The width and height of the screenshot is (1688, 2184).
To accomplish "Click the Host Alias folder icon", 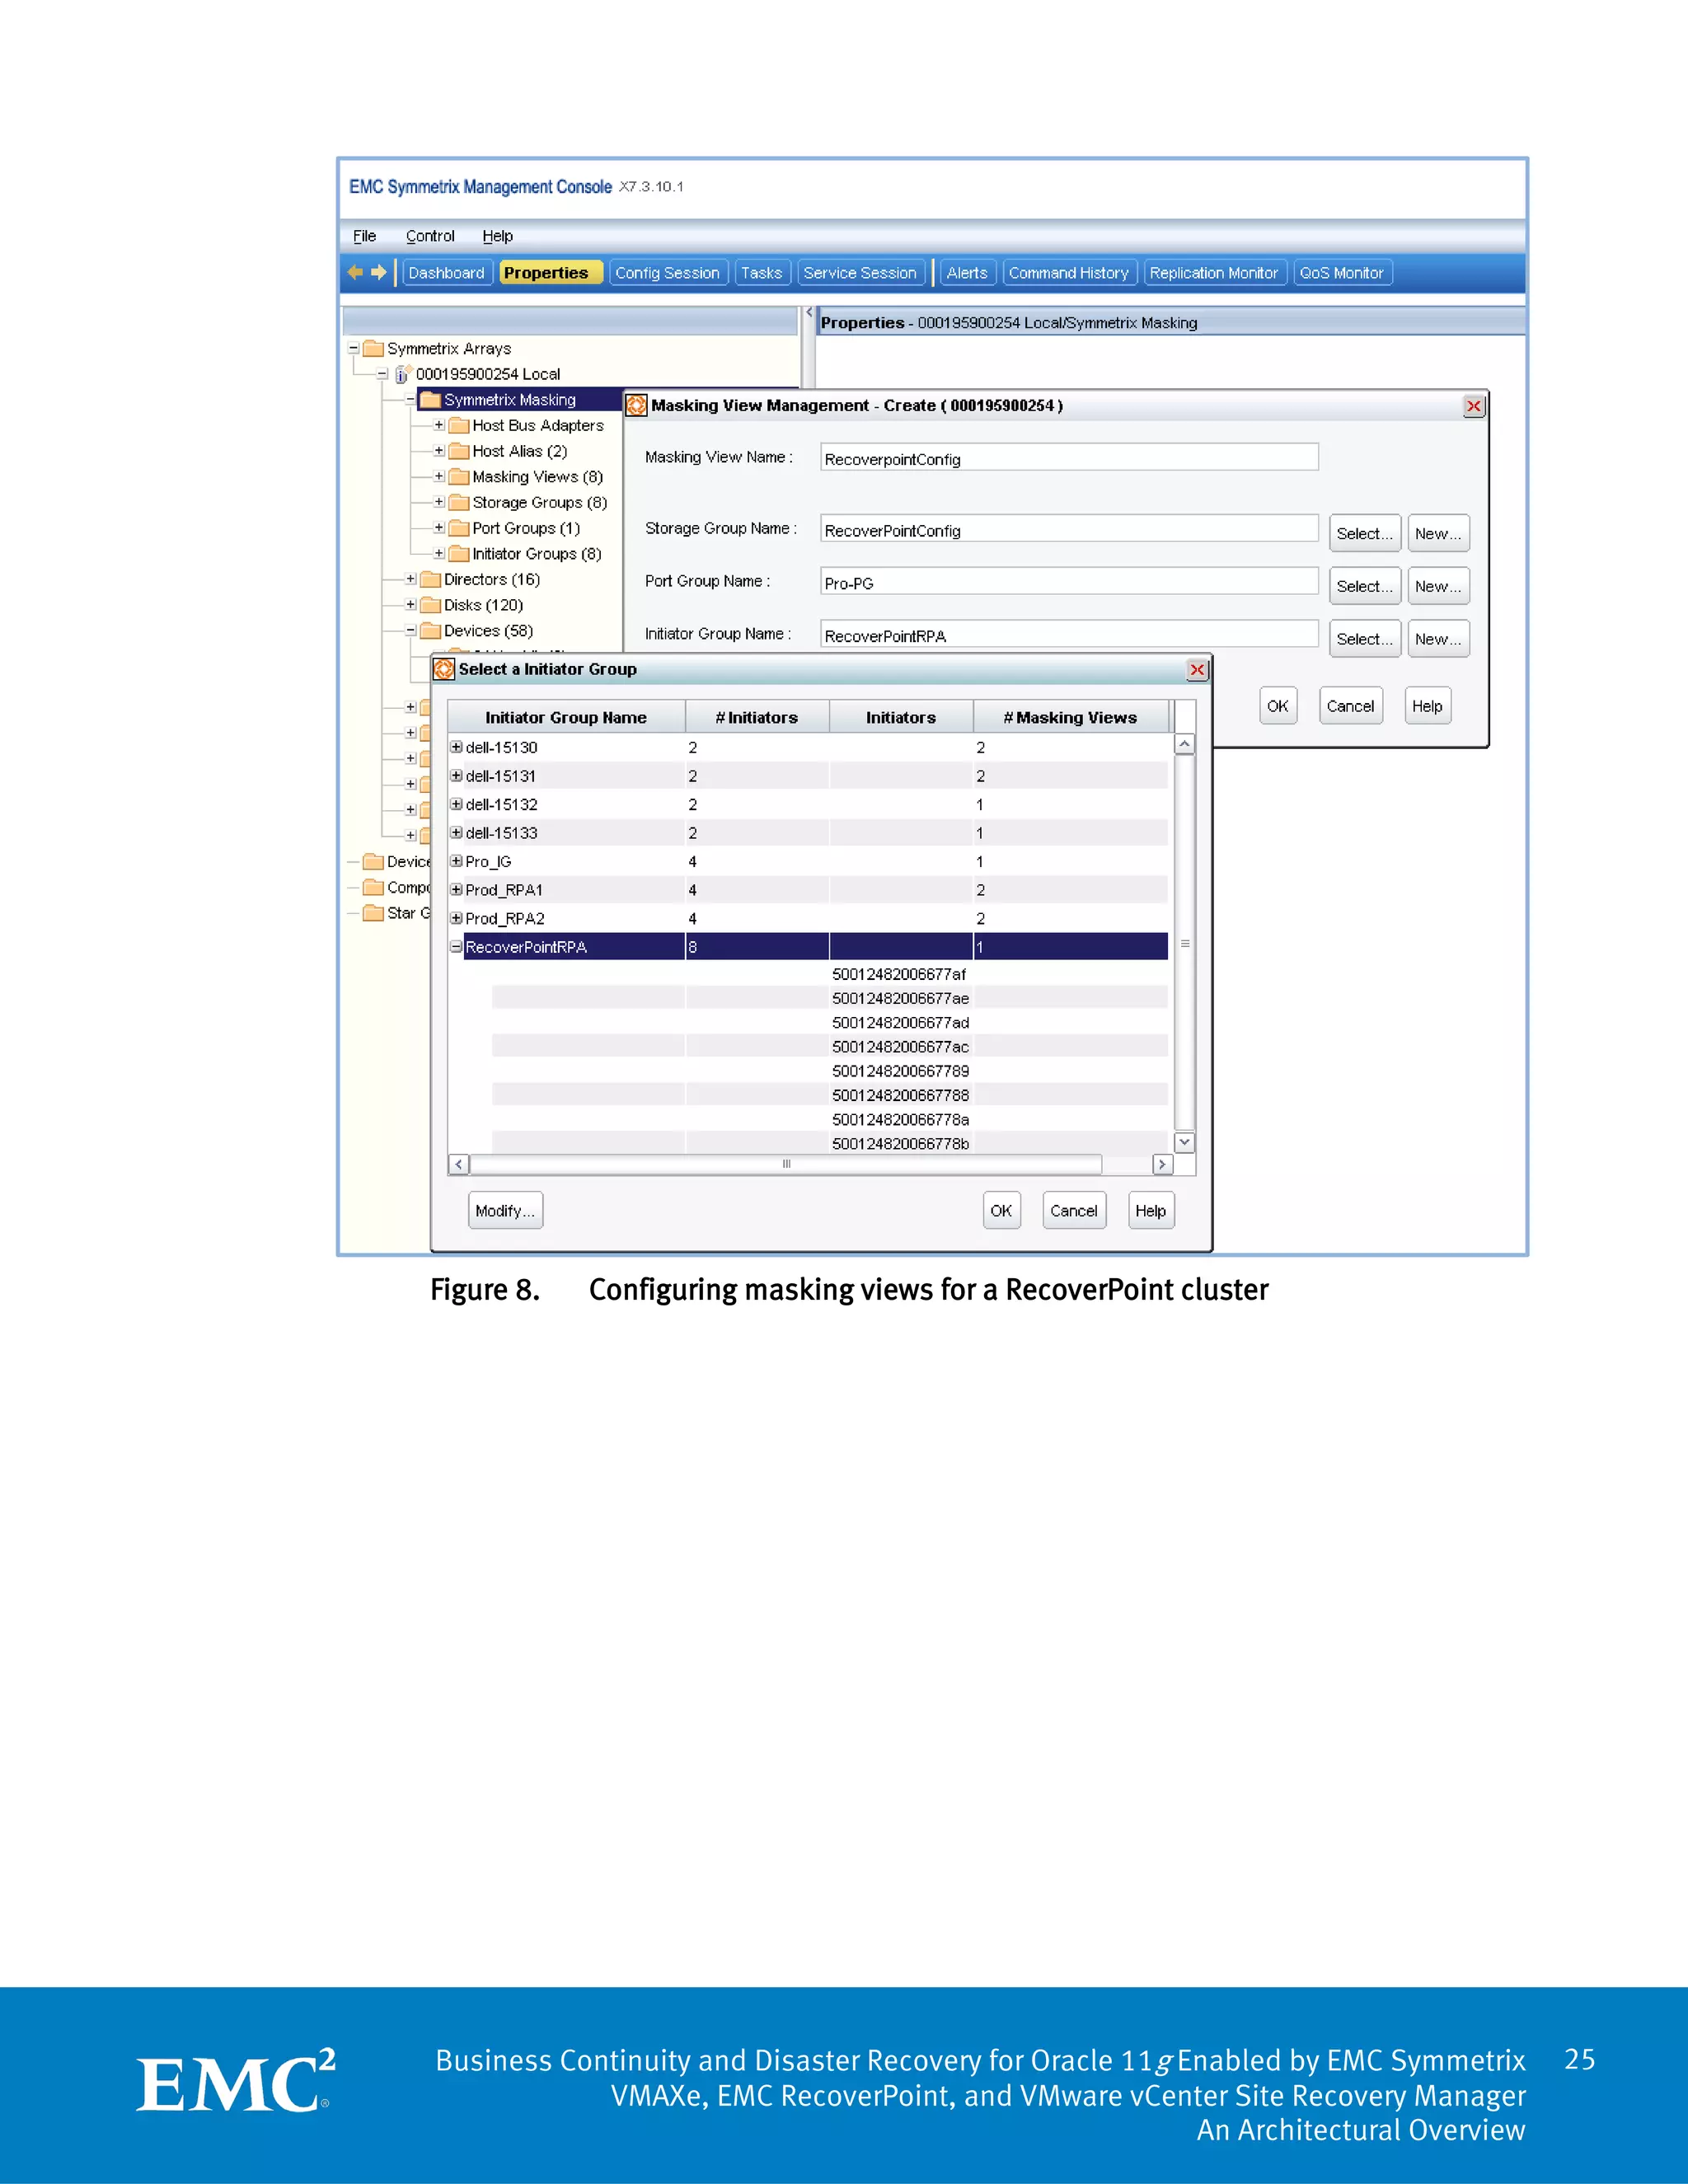I will point(459,451).
